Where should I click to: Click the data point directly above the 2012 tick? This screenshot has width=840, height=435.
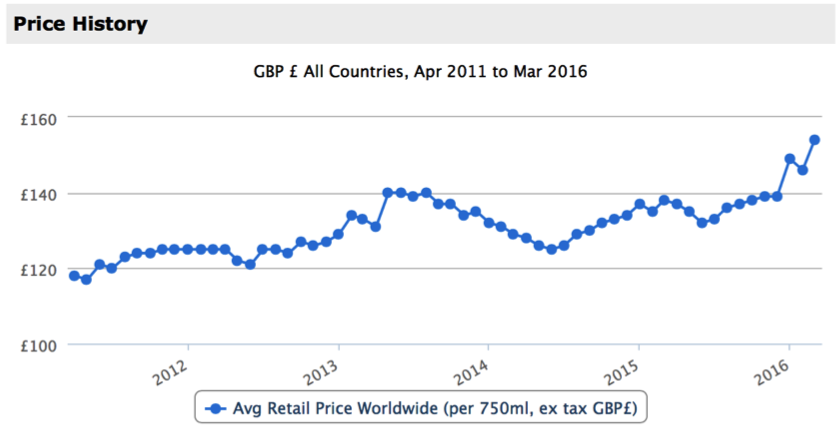(187, 249)
